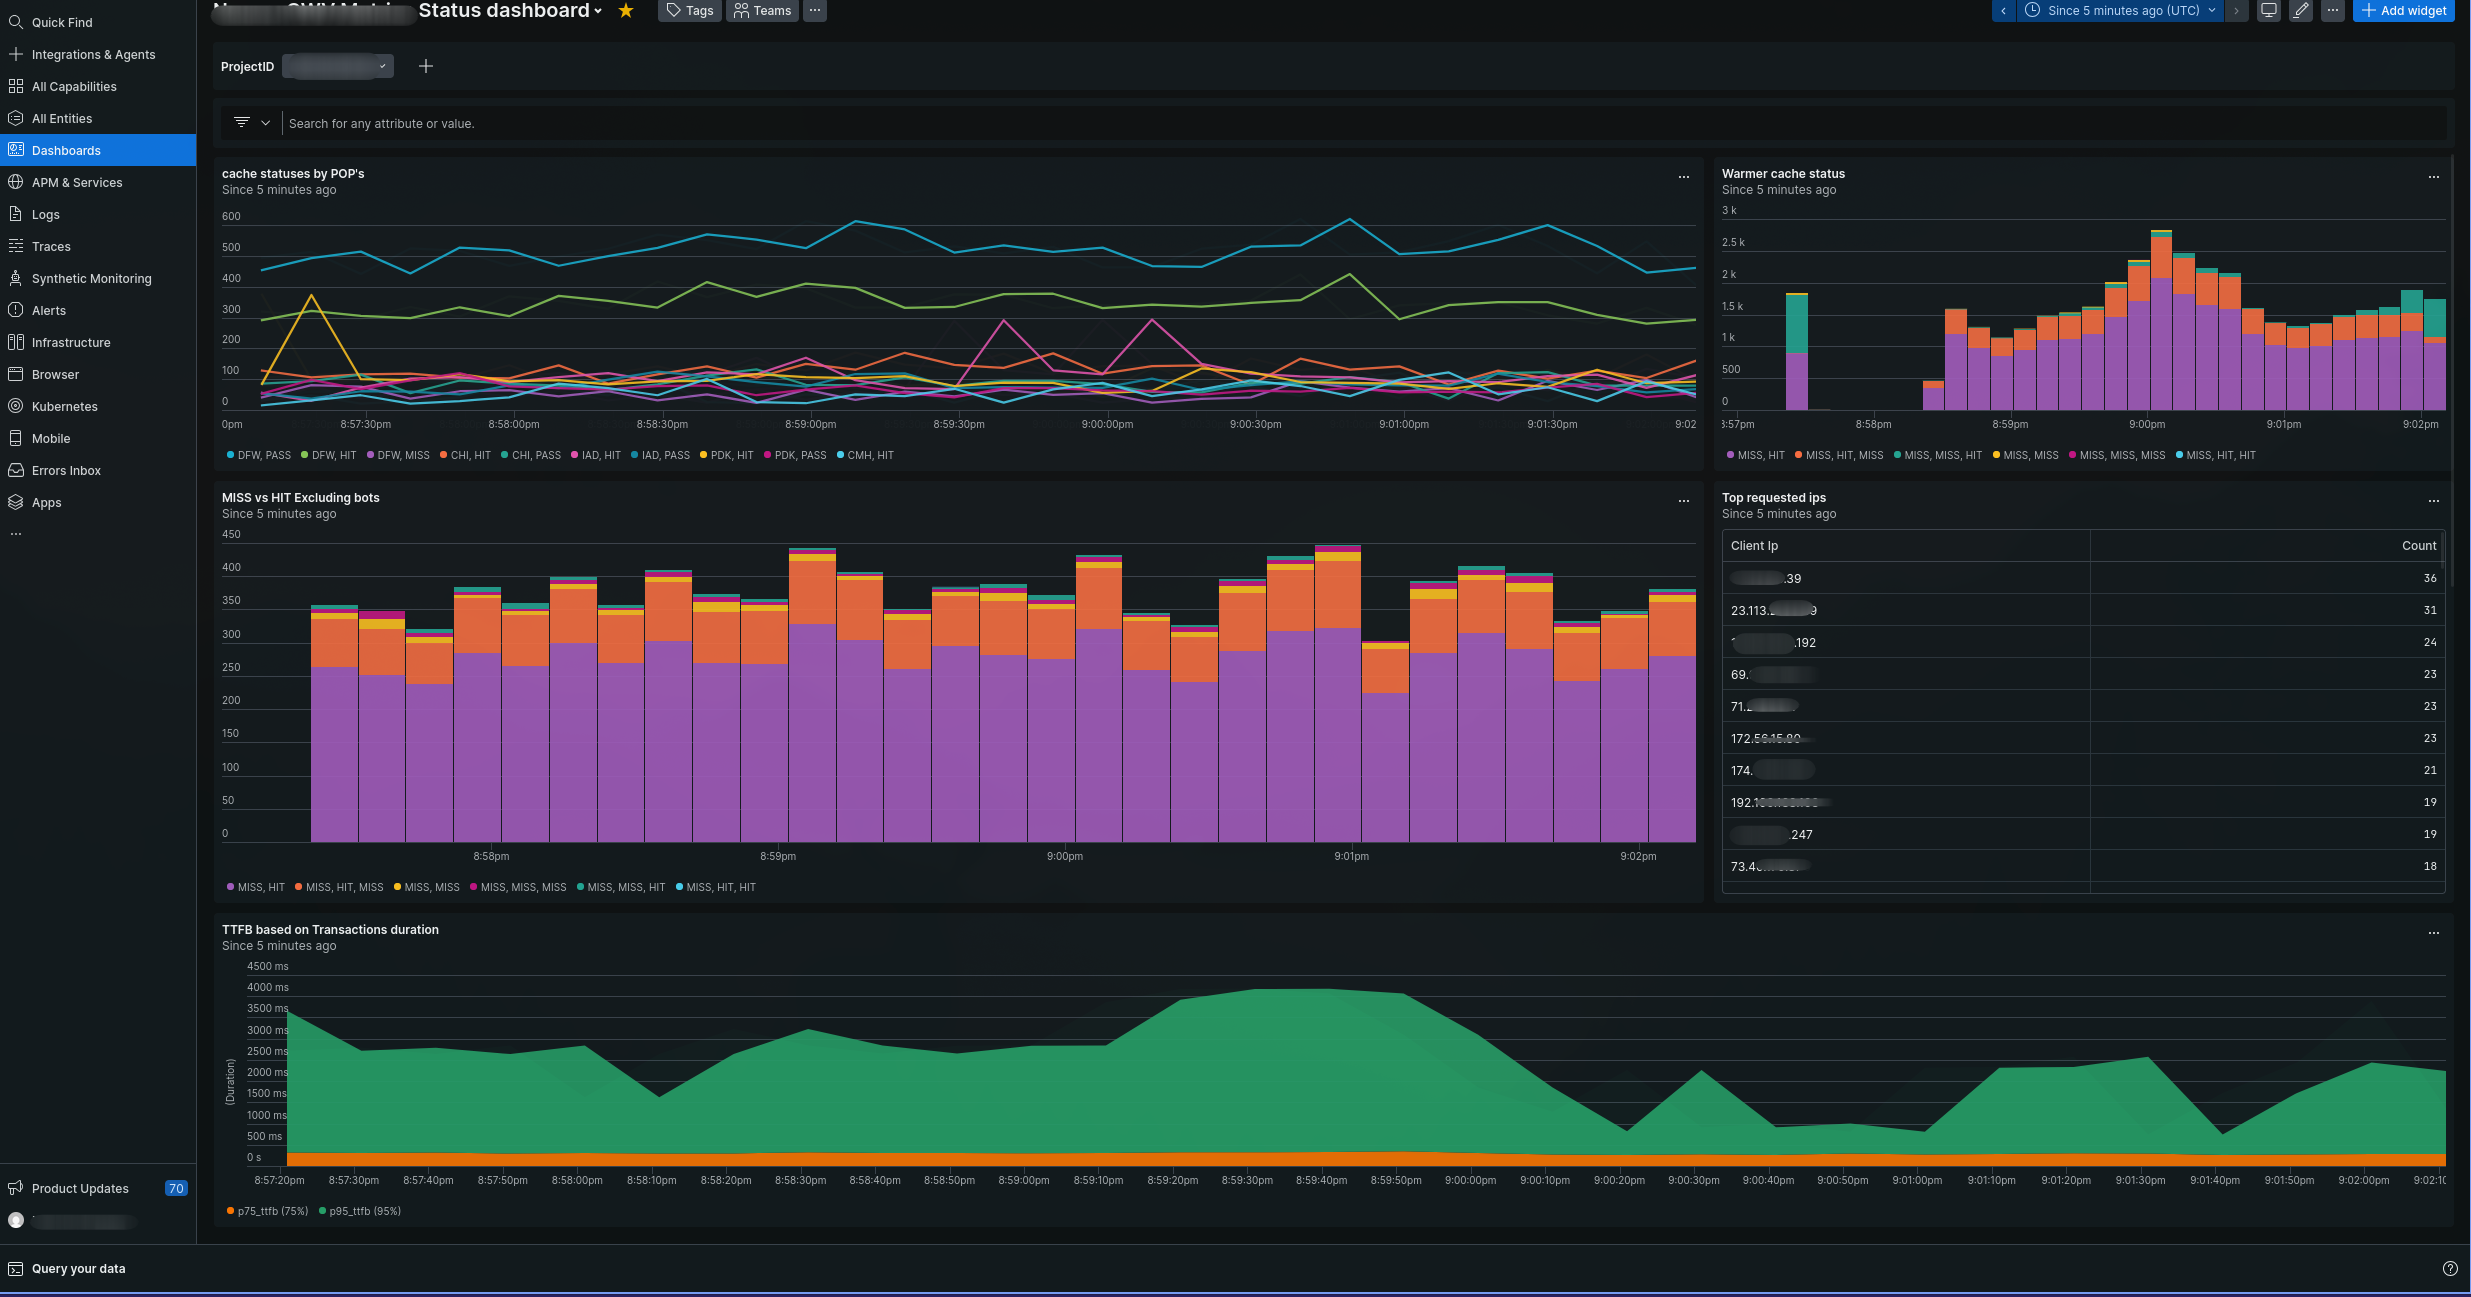This screenshot has height=1297, width=2471.
Task: Open Synthetic Monitoring
Action: pos(91,278)
